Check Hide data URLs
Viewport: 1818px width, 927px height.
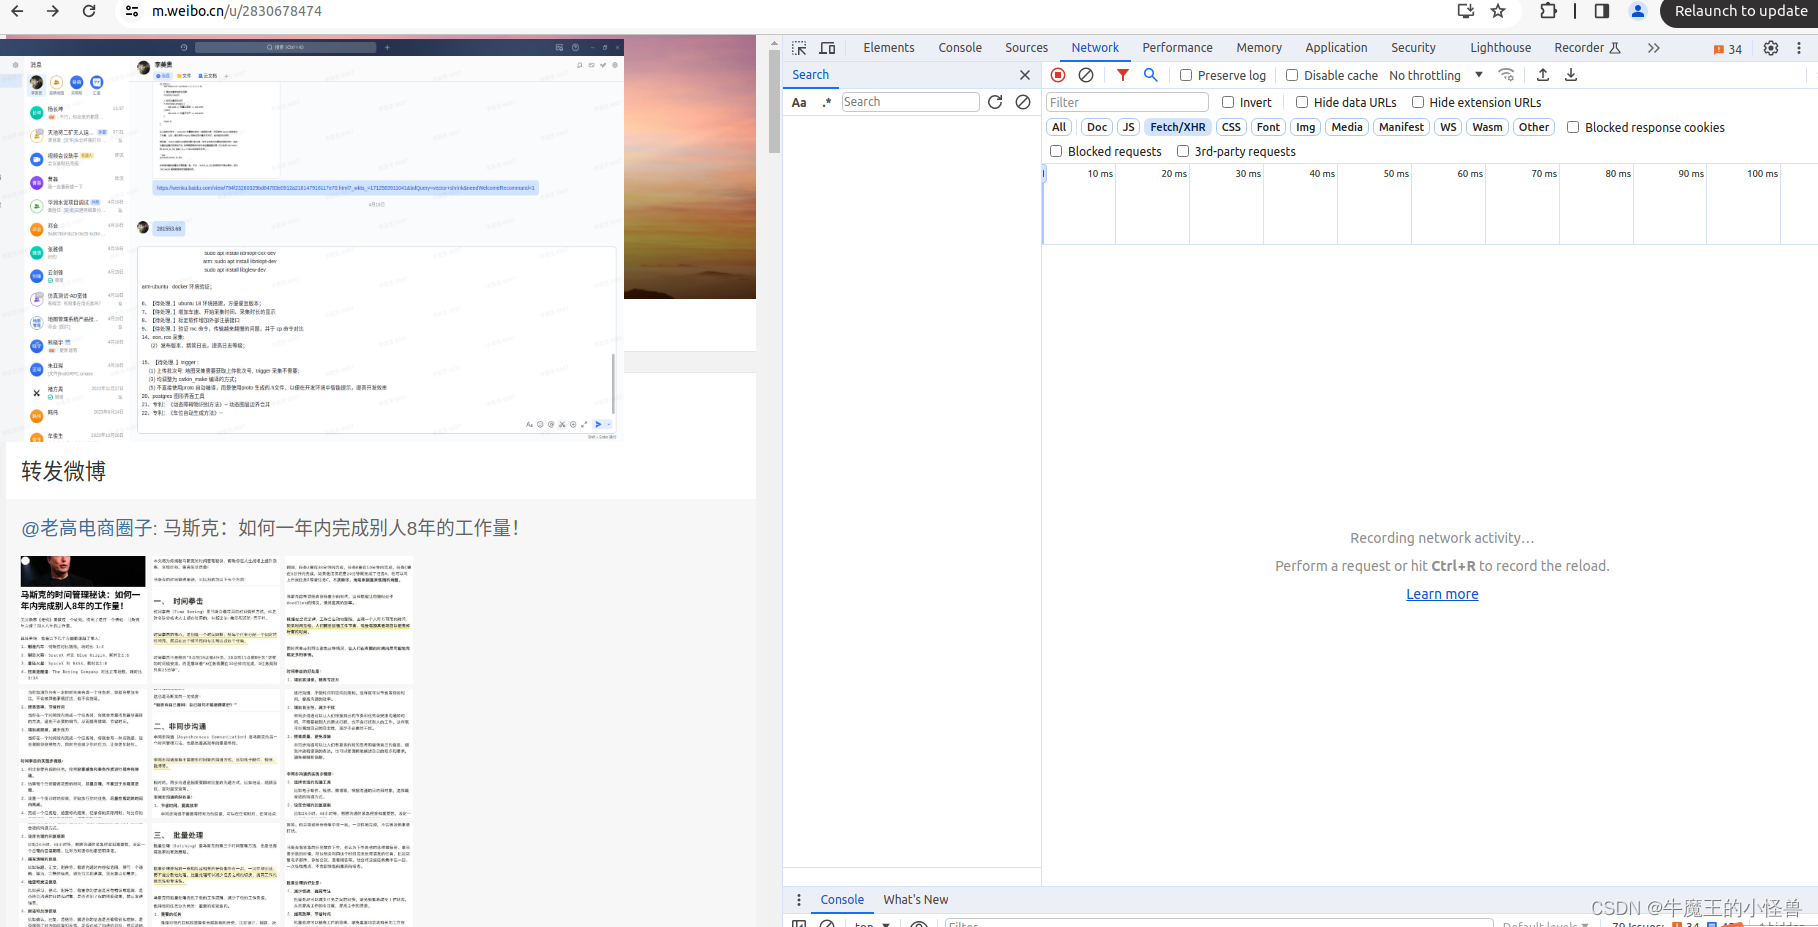click(x=1302, y=102)
